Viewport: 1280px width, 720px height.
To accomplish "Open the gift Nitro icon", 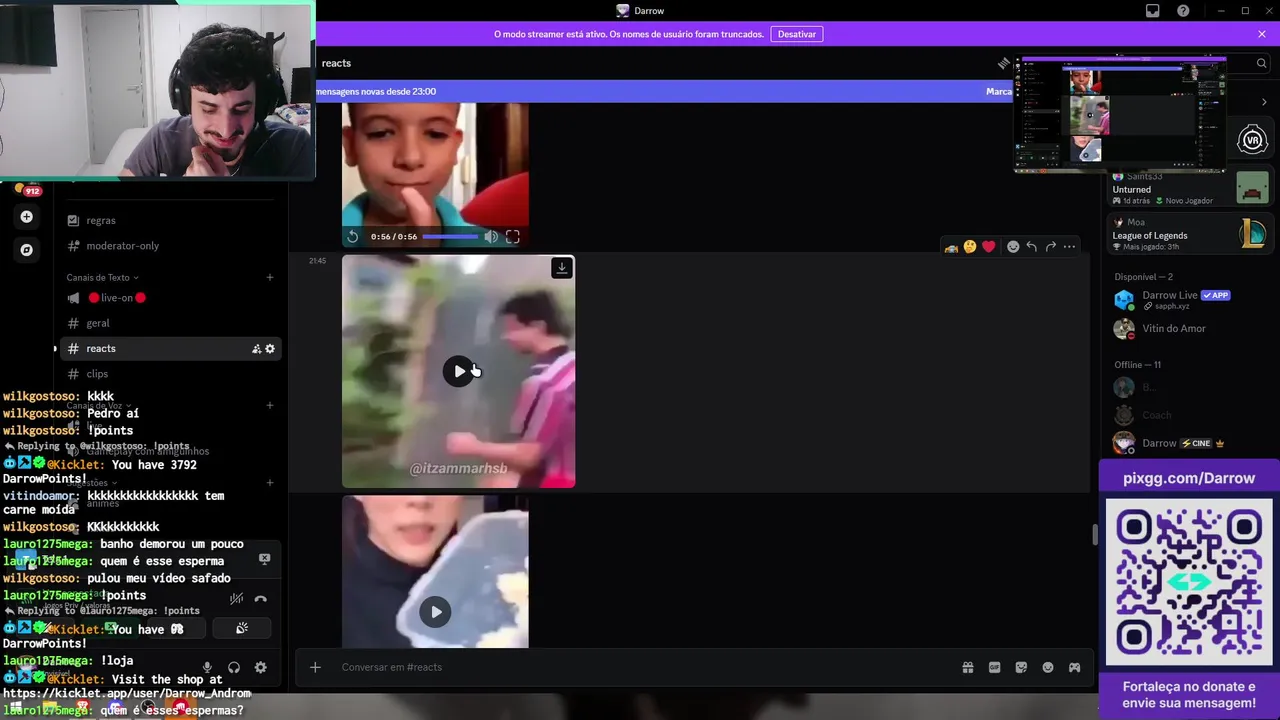I will click(968, 667).
